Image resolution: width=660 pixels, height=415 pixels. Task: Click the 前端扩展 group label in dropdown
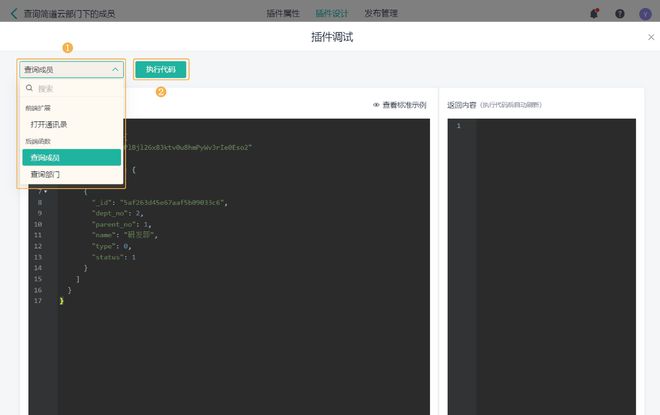coord(38,108)
